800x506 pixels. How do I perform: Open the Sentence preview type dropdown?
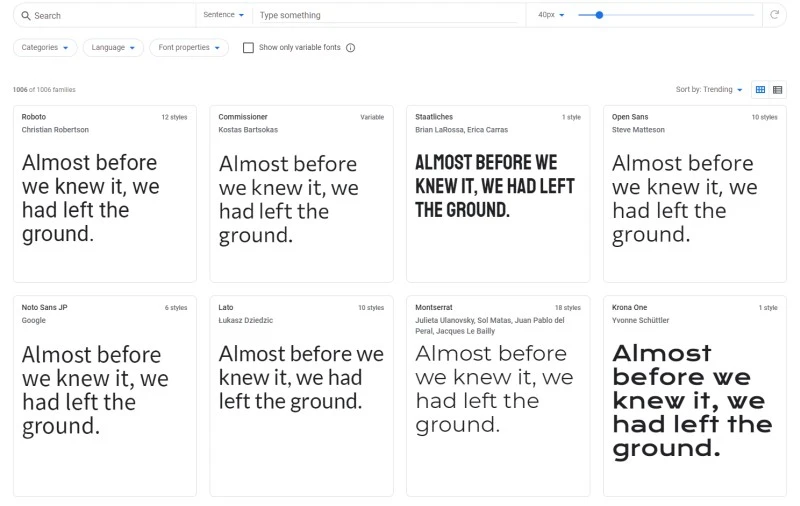click(223, 15)
